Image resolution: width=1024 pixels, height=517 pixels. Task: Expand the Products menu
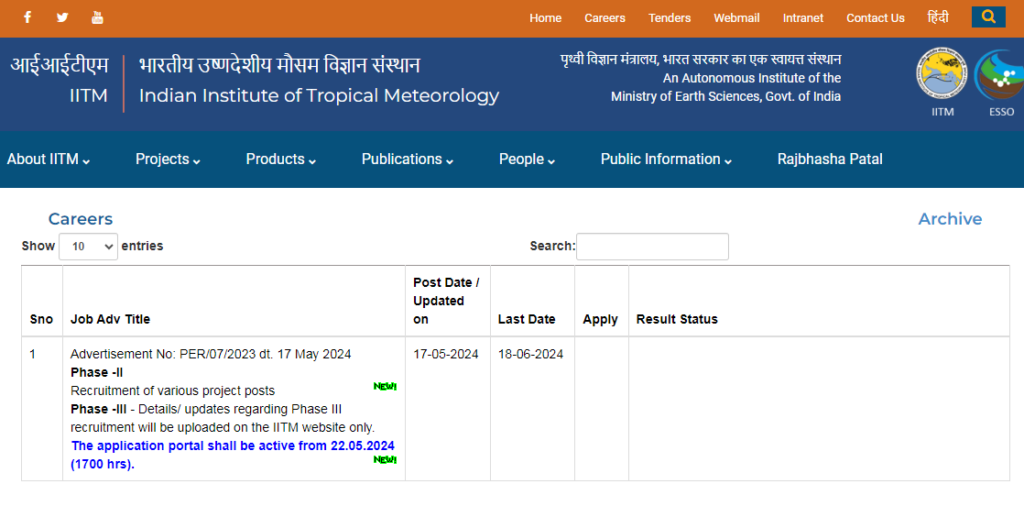(281, 159)
